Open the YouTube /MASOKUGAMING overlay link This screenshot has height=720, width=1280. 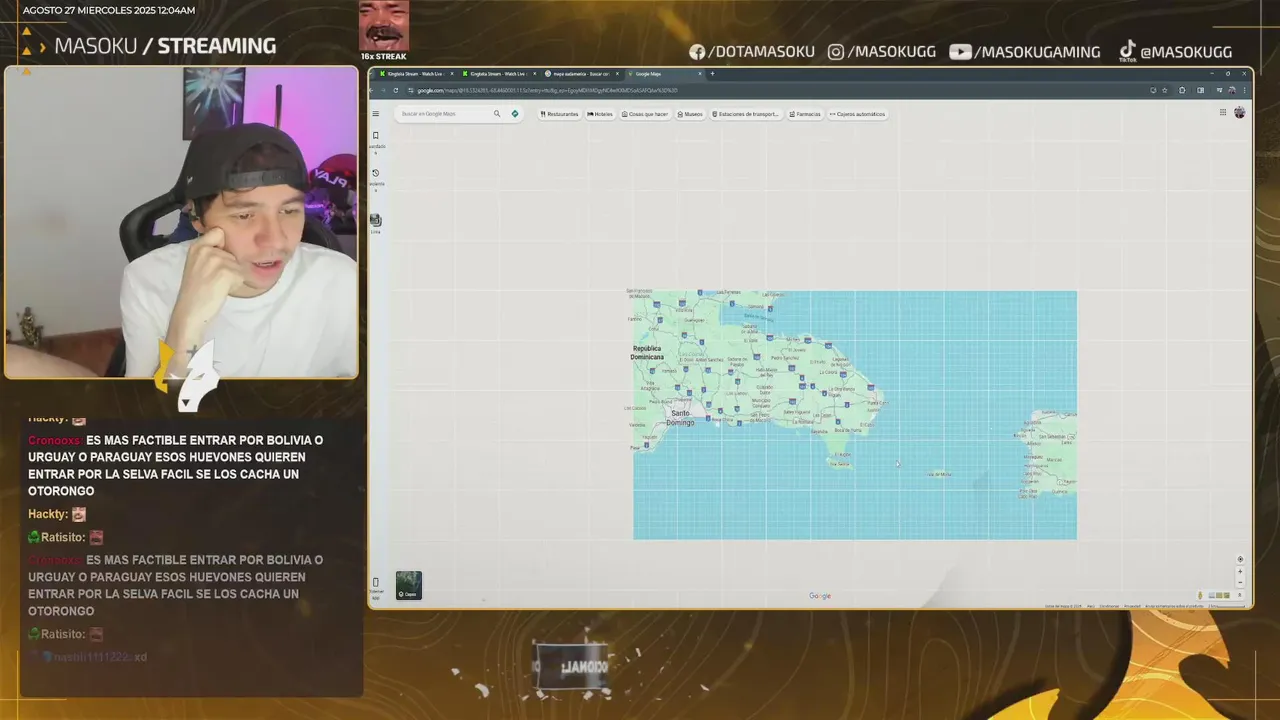(x=1025, y=52)
